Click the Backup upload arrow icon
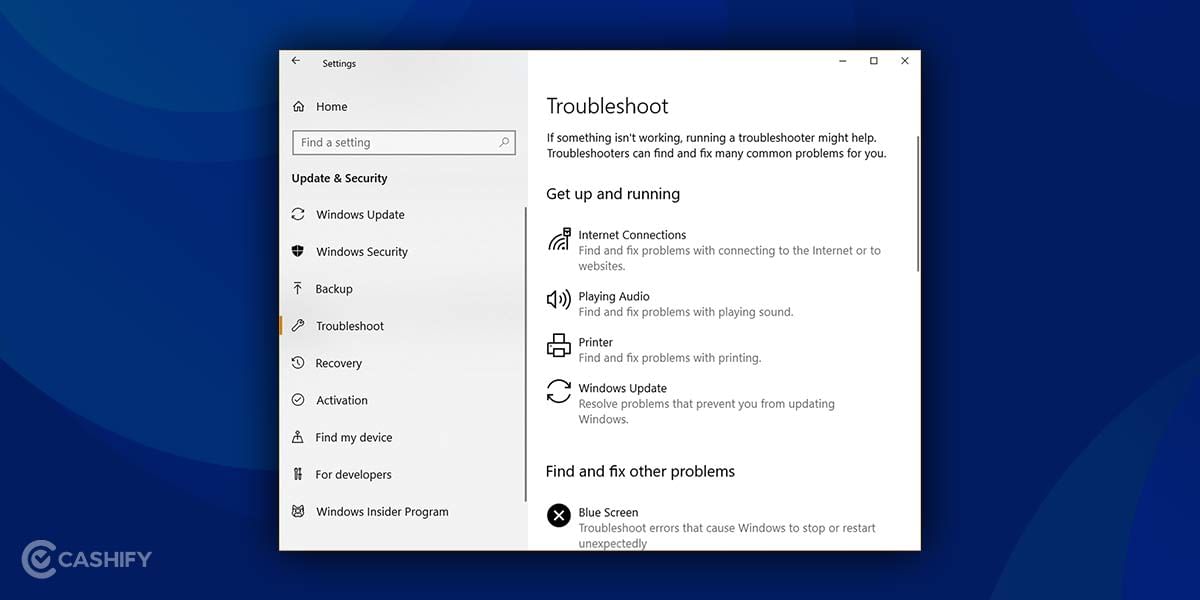1200x600 pixels. 298,288
